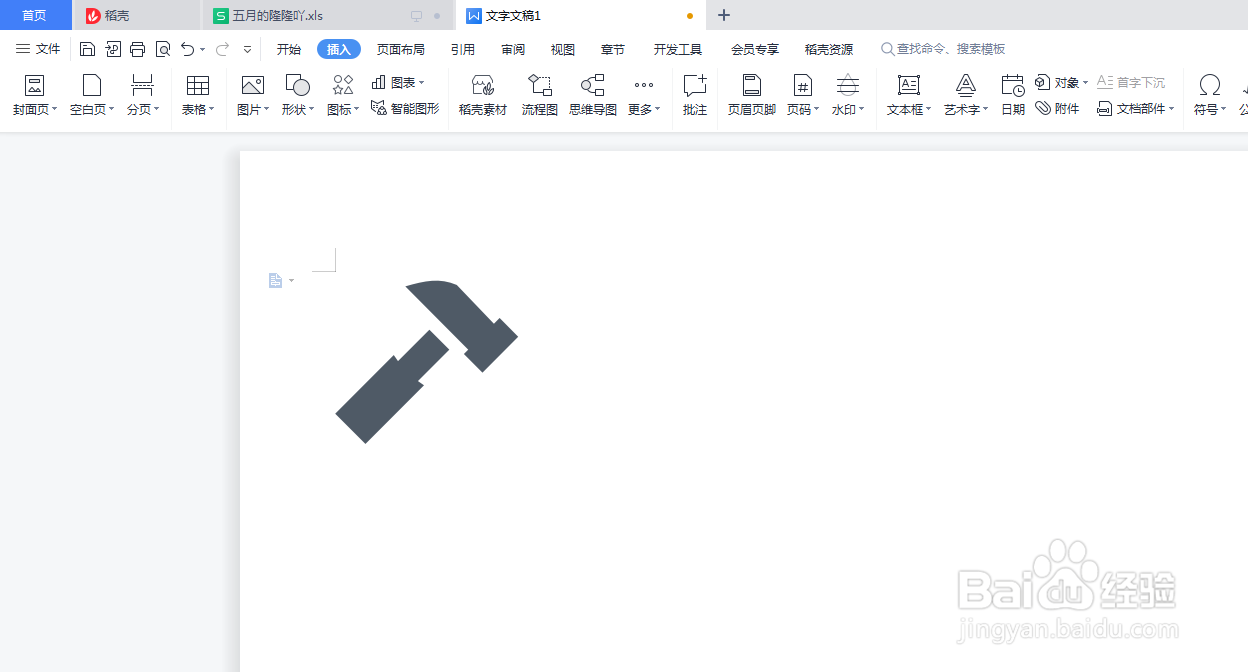Screen dimensions: 1248x672
Task: Insert an attachment (附件)
Action: [1057, 108]
